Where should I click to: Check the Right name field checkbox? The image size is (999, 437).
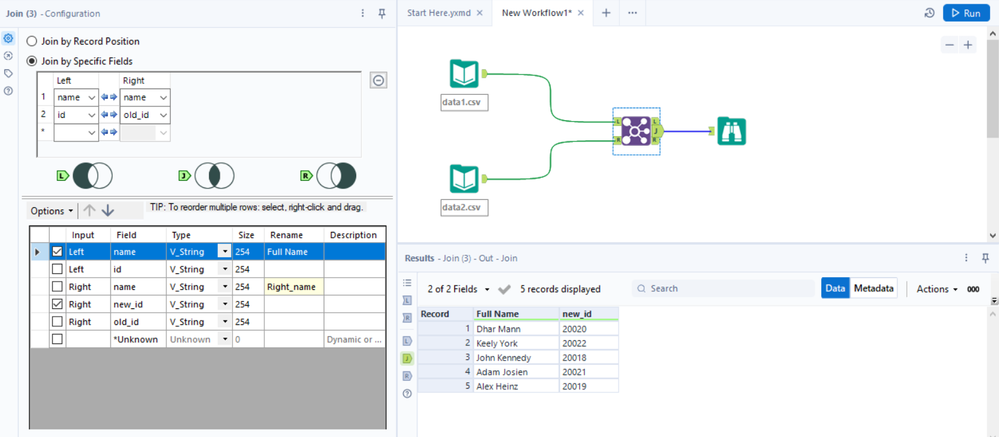click(57, 287)
